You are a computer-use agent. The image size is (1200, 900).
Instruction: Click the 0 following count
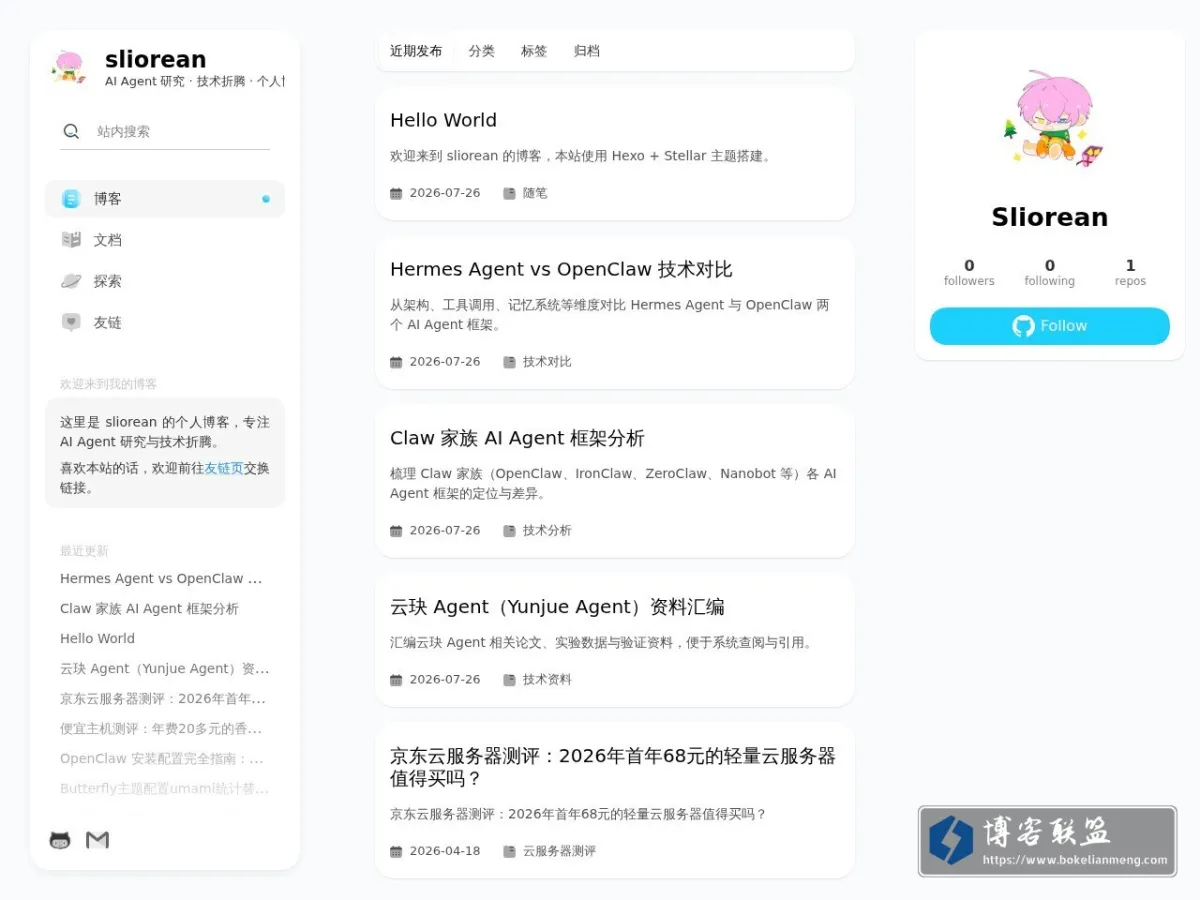[x=1050, y=272]
